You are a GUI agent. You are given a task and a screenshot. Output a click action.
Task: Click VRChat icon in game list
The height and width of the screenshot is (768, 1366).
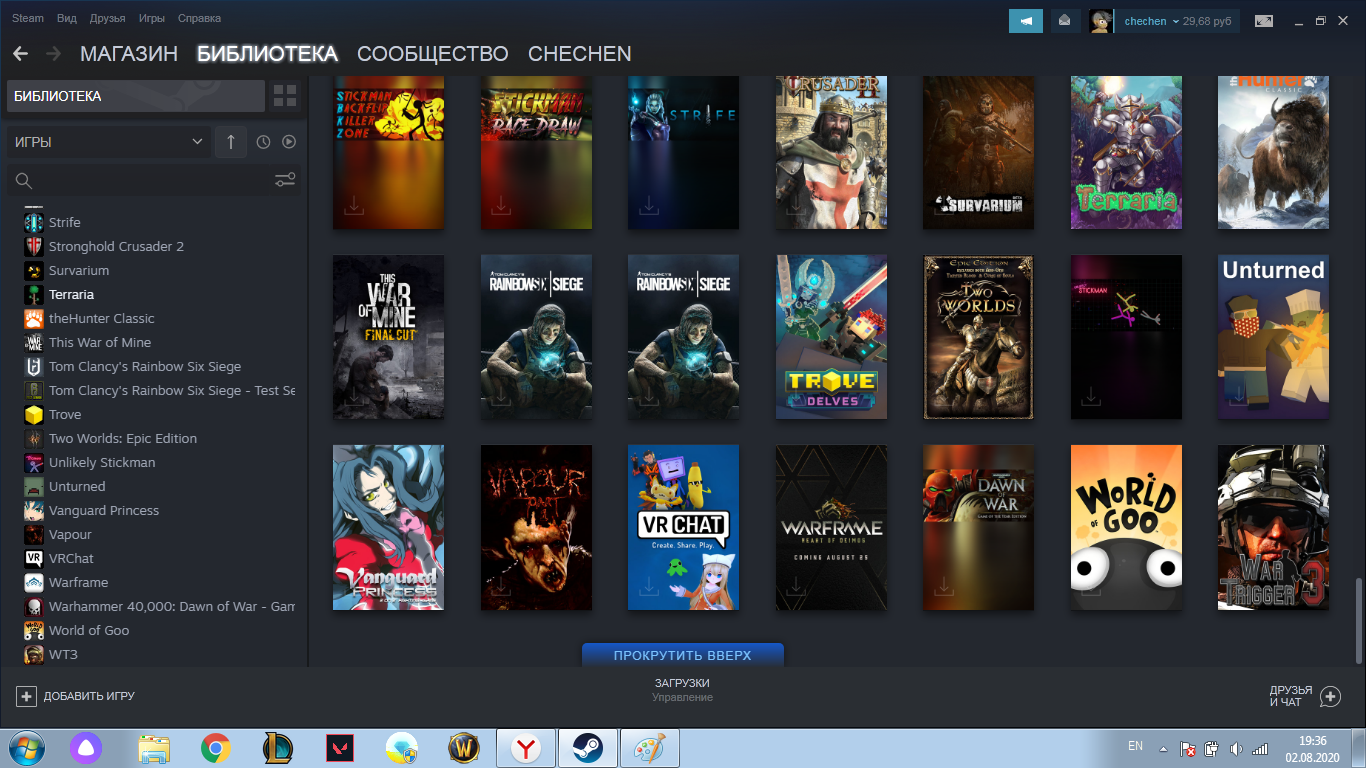34,558
